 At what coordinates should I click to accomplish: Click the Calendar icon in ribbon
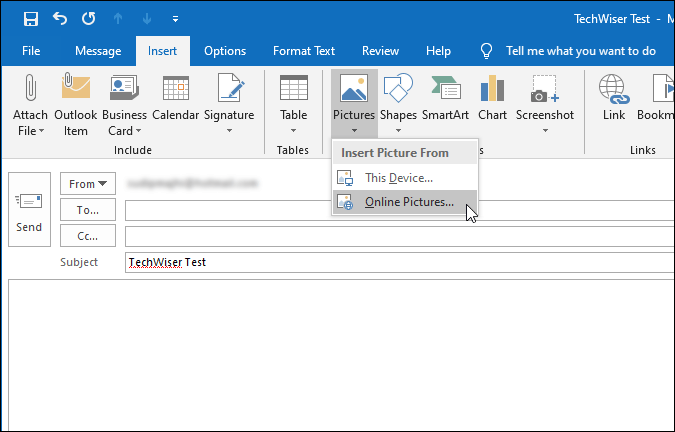pos(176,92)
